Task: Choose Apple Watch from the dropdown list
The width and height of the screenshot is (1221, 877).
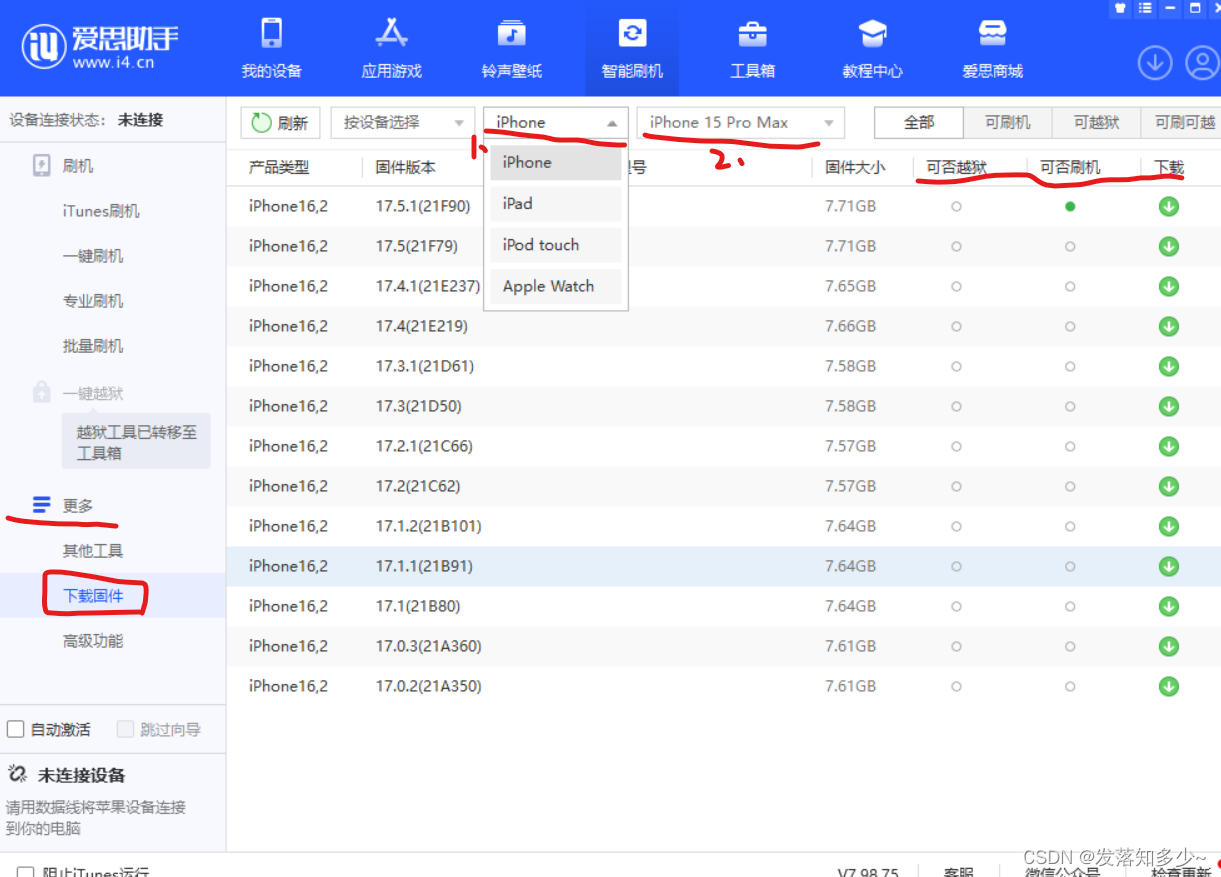Action: tap(556, 286)
